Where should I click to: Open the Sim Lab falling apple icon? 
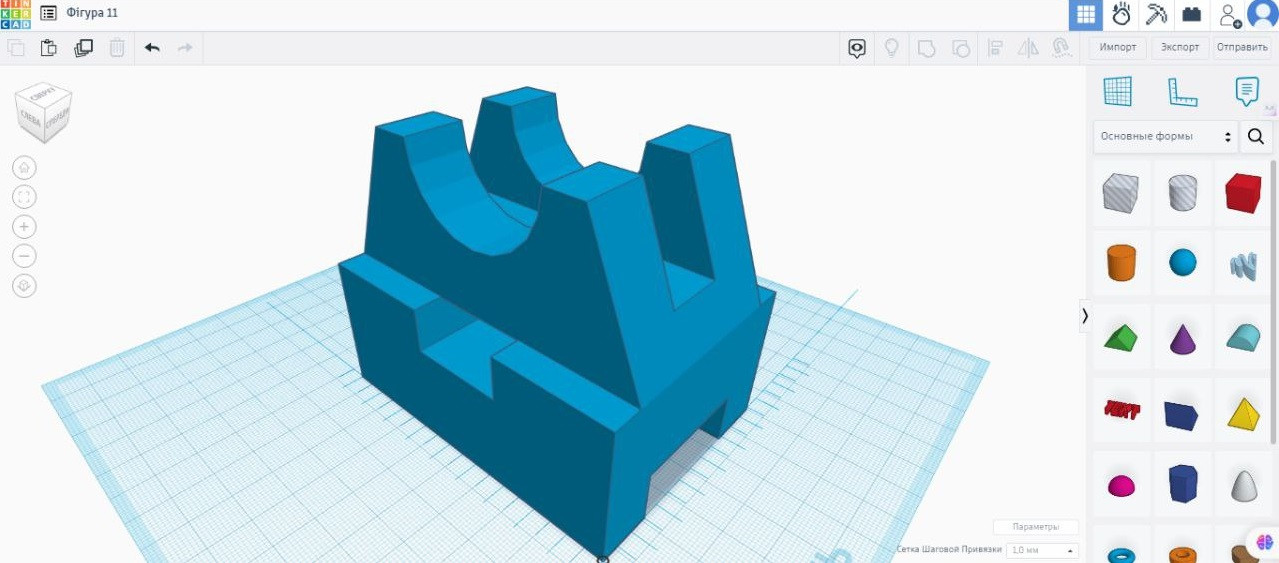(1121, 15)
